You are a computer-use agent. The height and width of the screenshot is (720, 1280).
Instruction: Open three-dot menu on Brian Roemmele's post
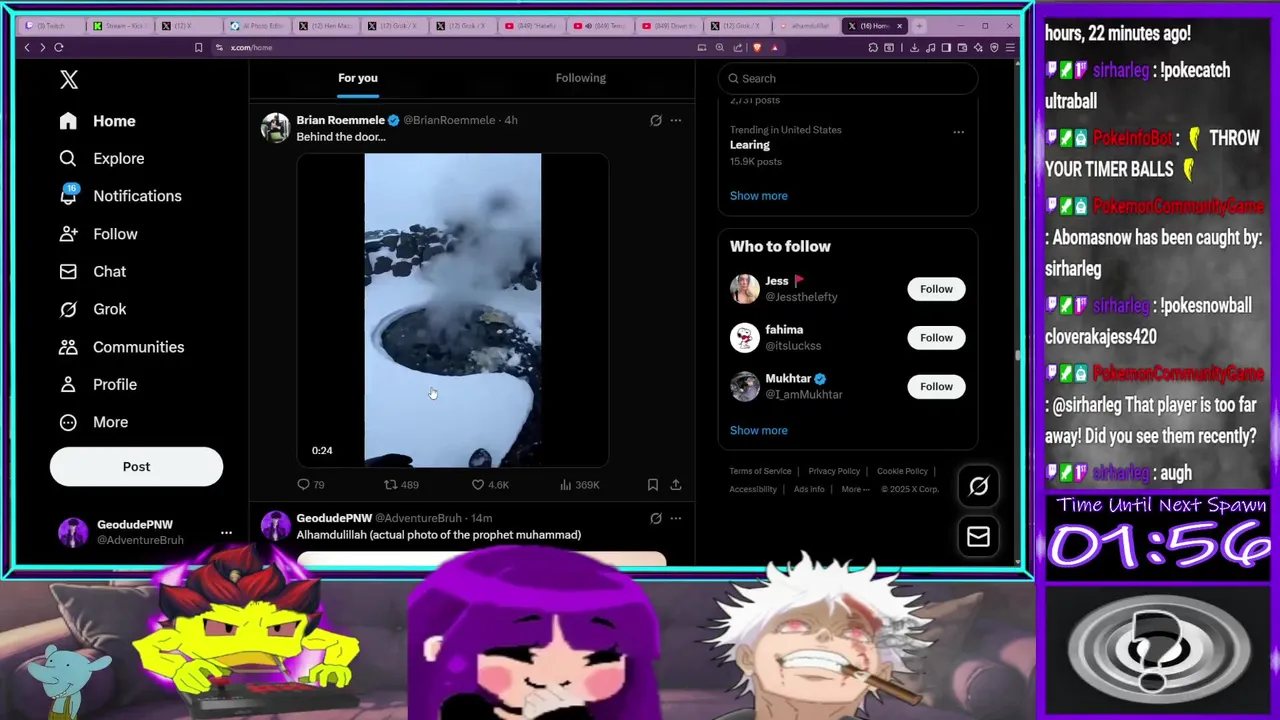676,120
